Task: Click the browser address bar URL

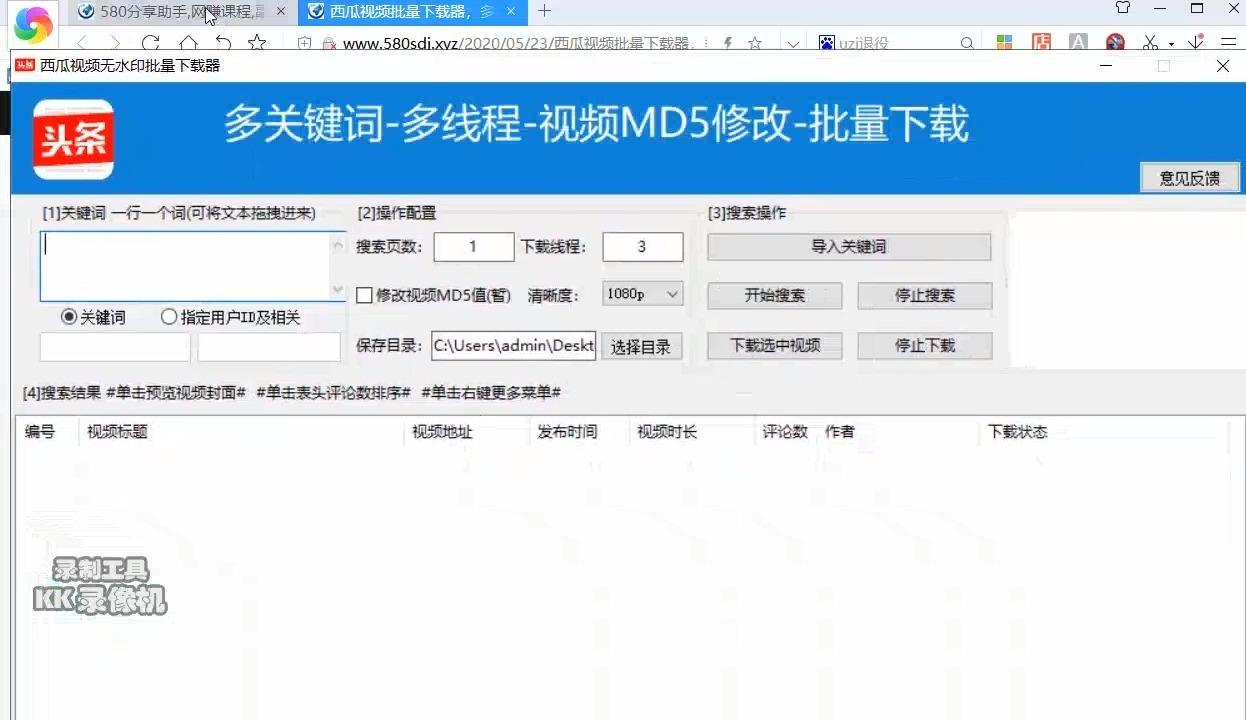Action: (518, 44)
